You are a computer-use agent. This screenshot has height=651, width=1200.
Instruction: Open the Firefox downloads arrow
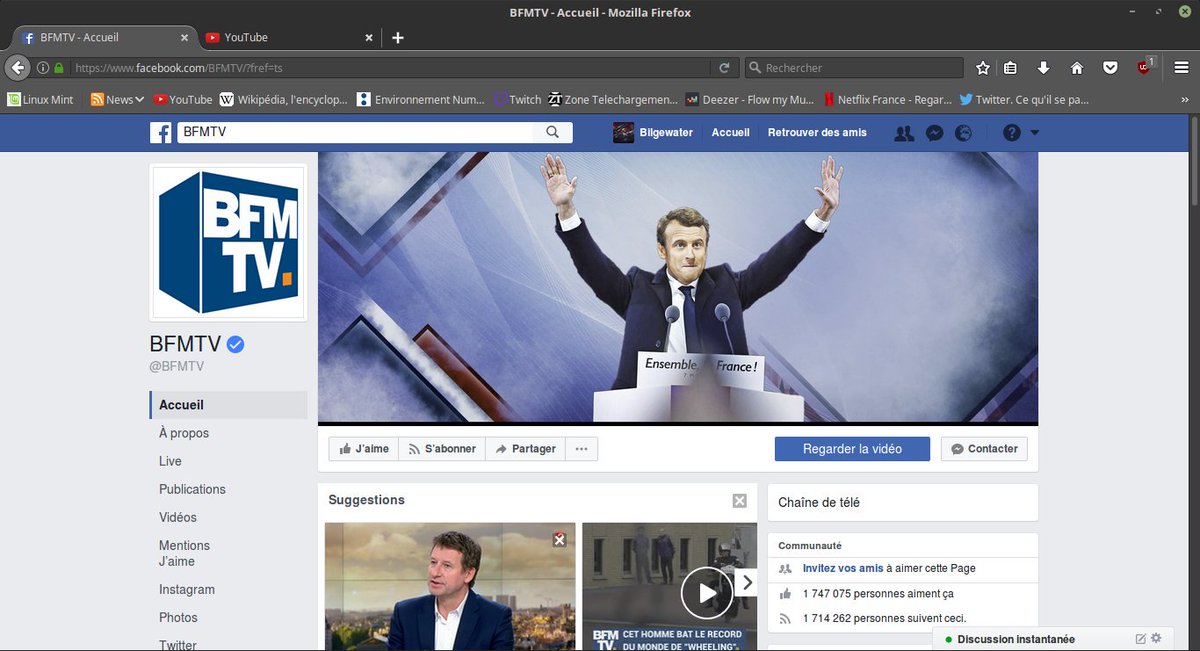coord(1043,68)
